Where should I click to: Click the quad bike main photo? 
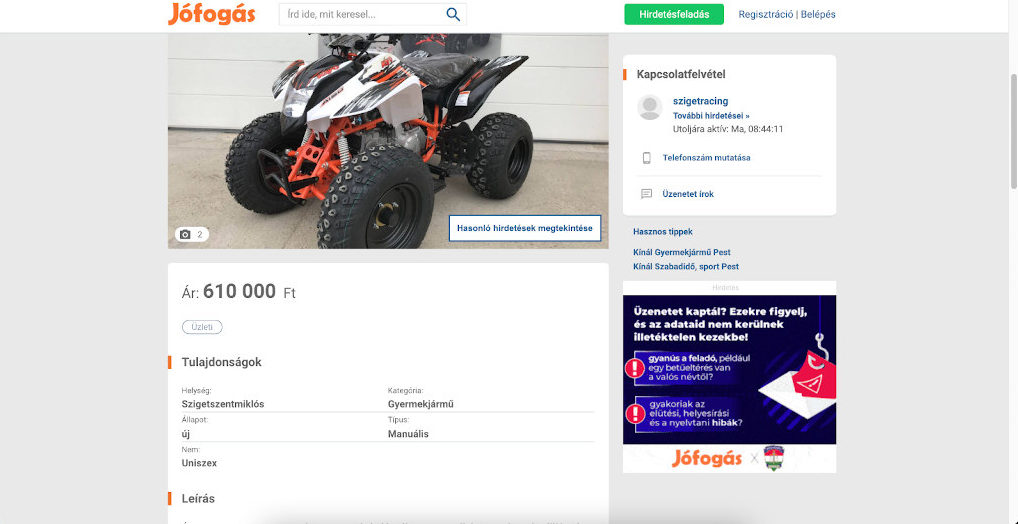[x=388, y=141]
